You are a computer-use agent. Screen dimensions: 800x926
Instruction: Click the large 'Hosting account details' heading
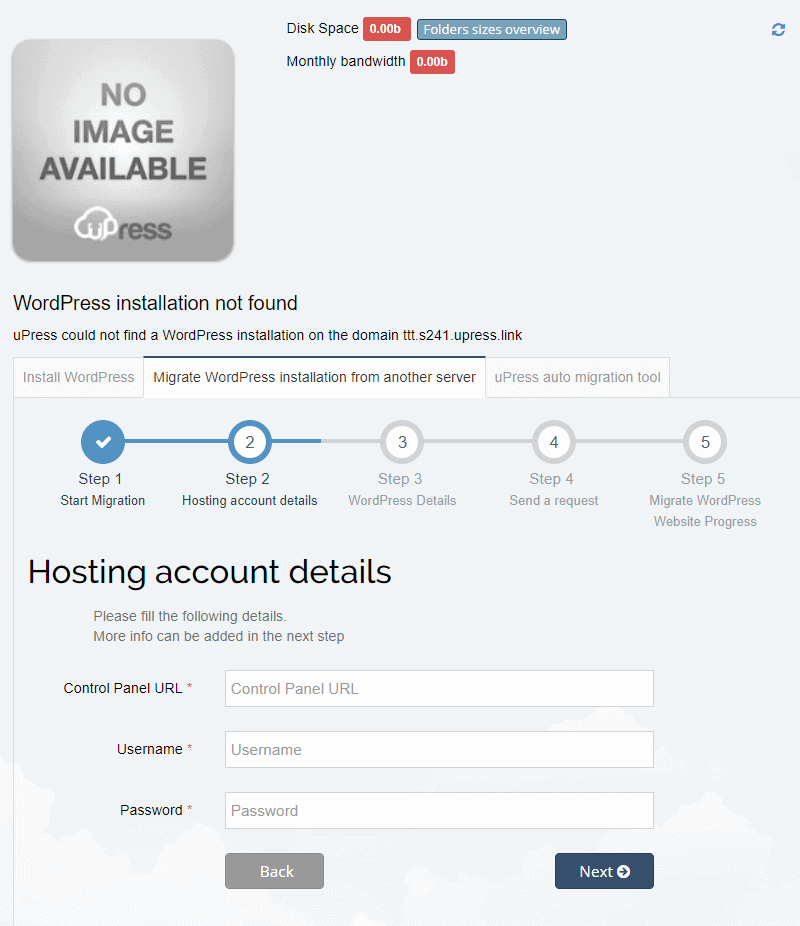210,572
